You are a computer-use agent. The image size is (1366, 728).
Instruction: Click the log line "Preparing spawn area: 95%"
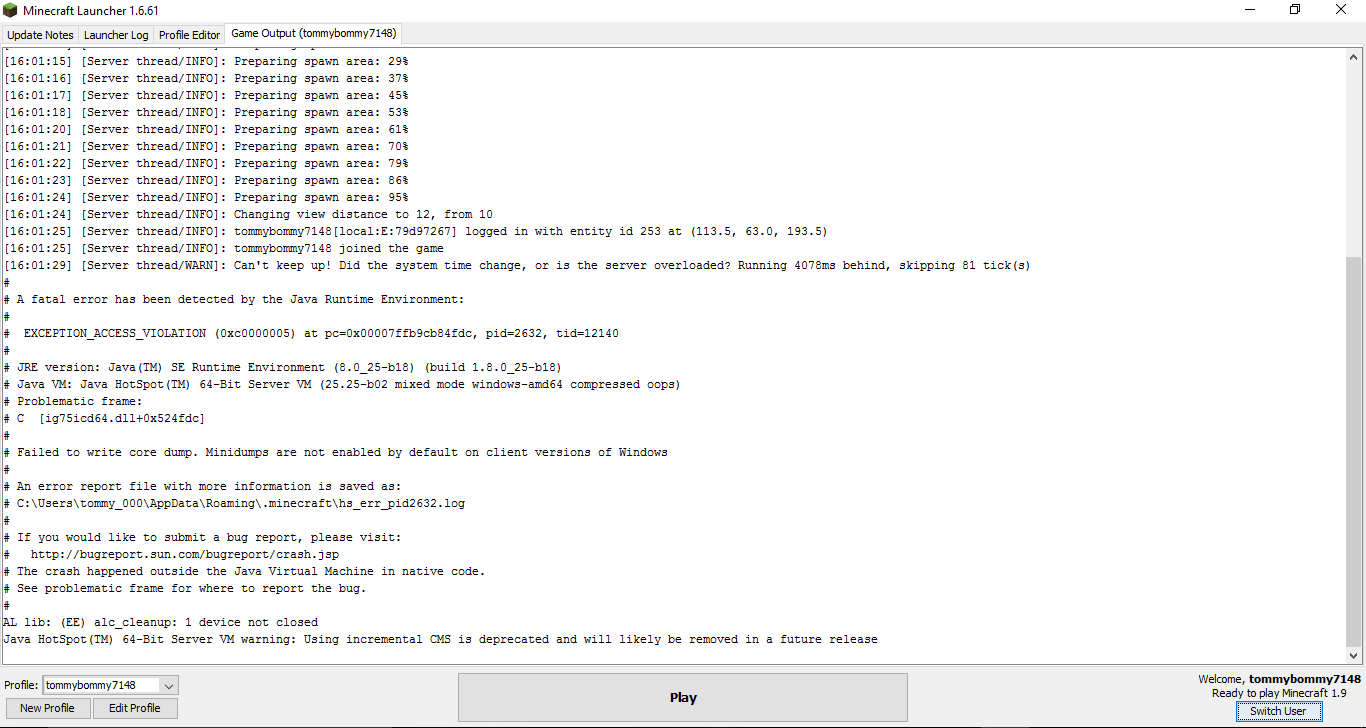(x=206, y=197)
